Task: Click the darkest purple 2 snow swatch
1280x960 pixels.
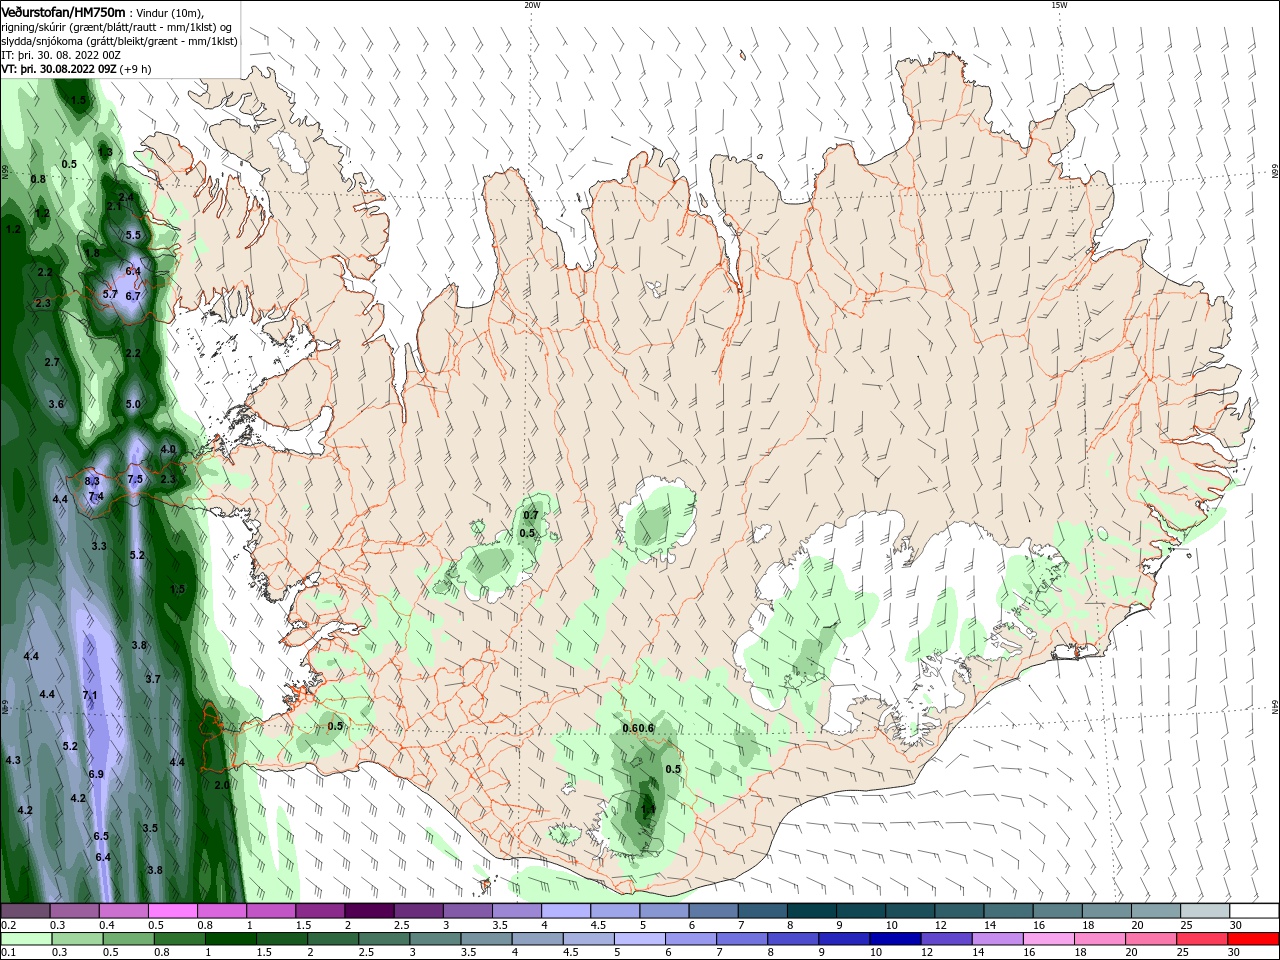Action: point(369,911)
